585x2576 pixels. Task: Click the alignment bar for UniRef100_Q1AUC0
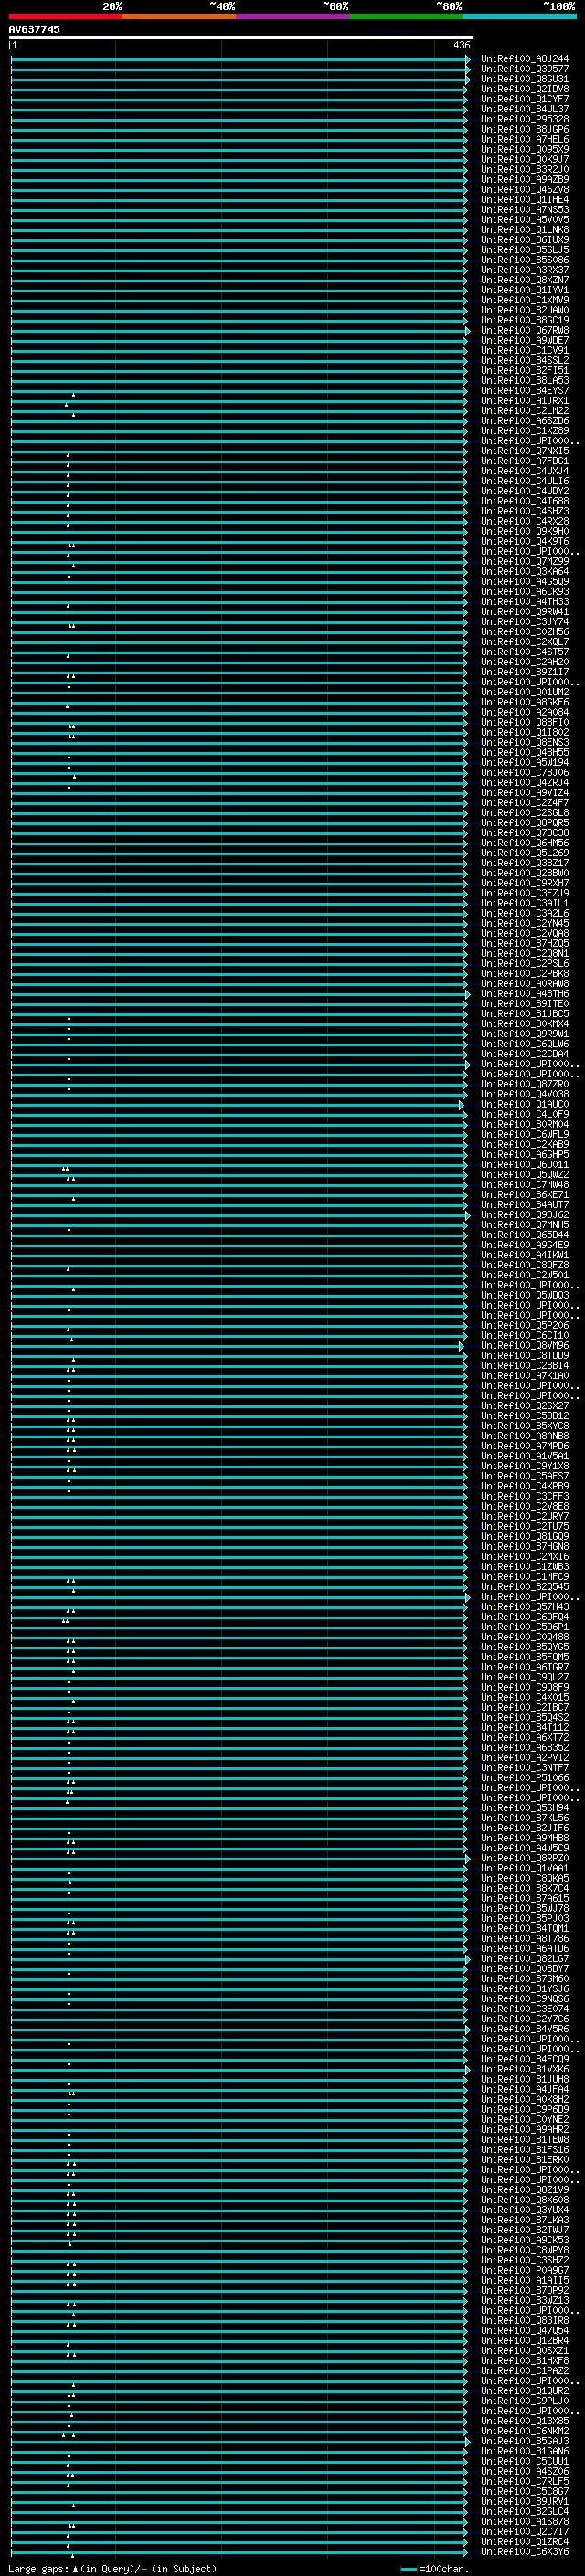pos(237,1104)
